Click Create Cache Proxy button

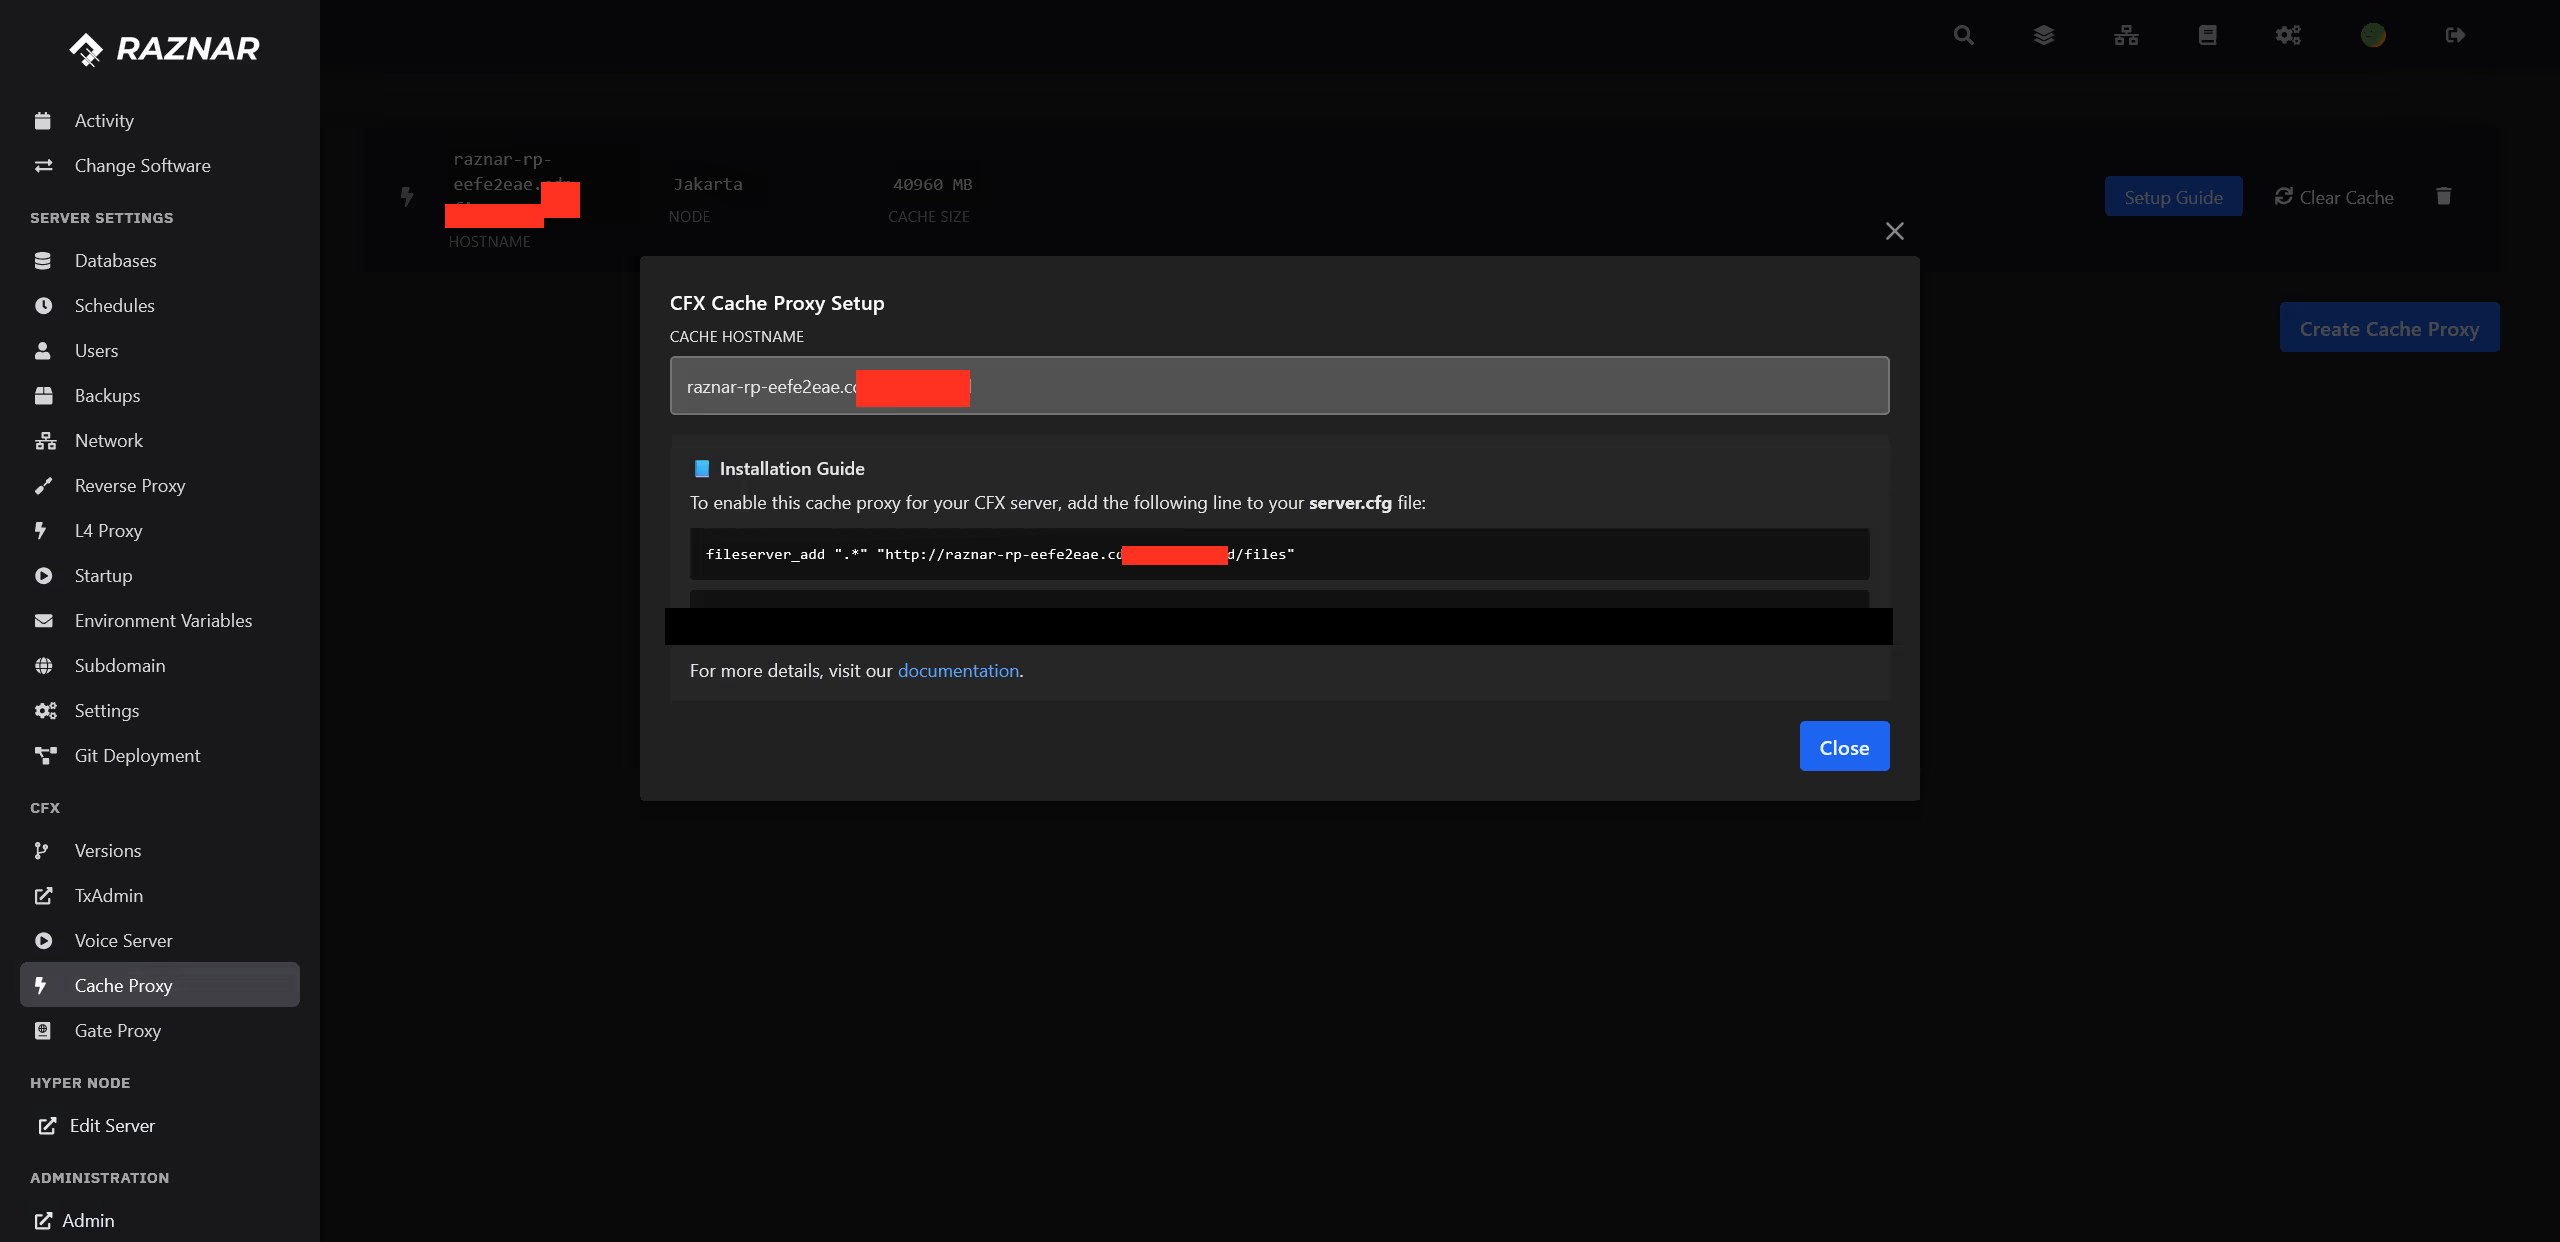click(2389, 327)
